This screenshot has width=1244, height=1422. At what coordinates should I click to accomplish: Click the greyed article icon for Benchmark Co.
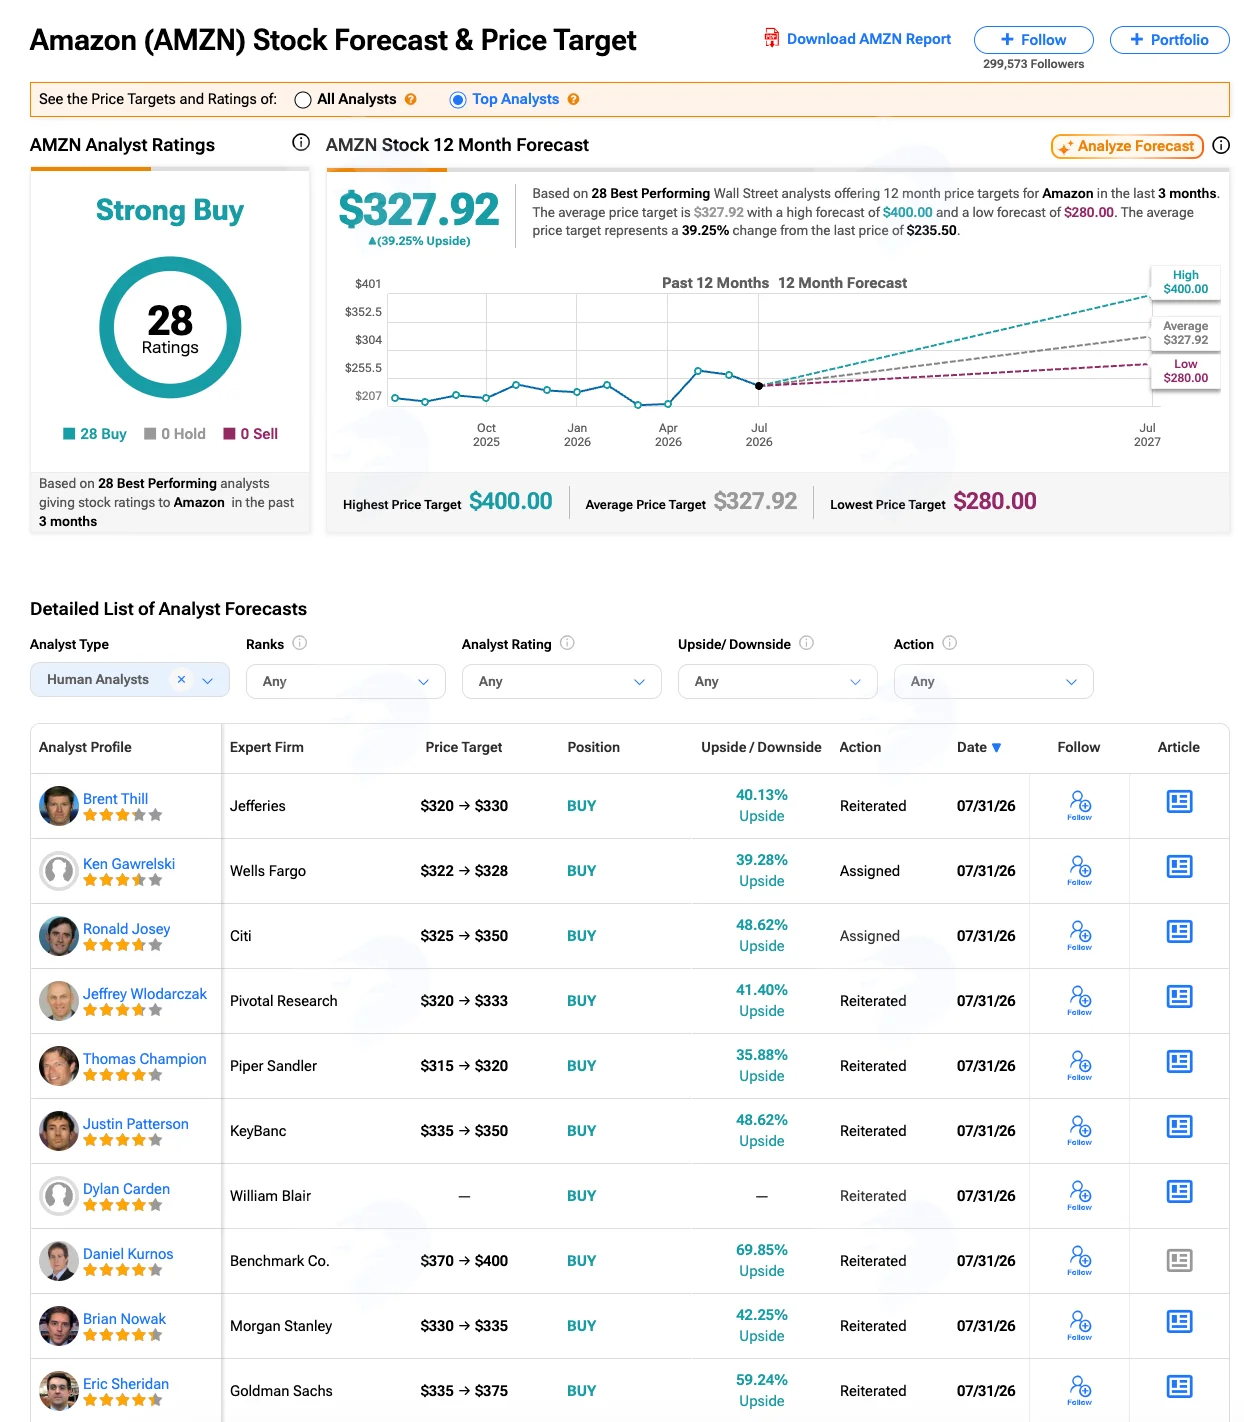click(1179, 1260)
